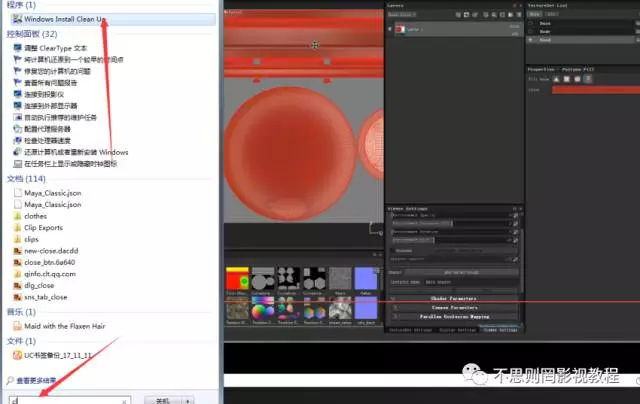The width and height of the screenshot is (640, 404).
Task: Open first Maya_Classic.json file result
Action: point(52,192)
